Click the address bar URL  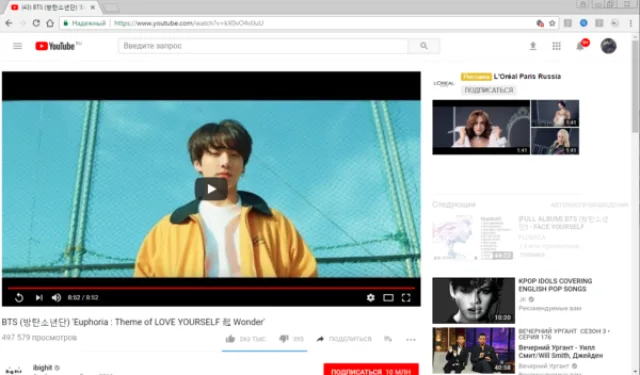click(189, 23)
